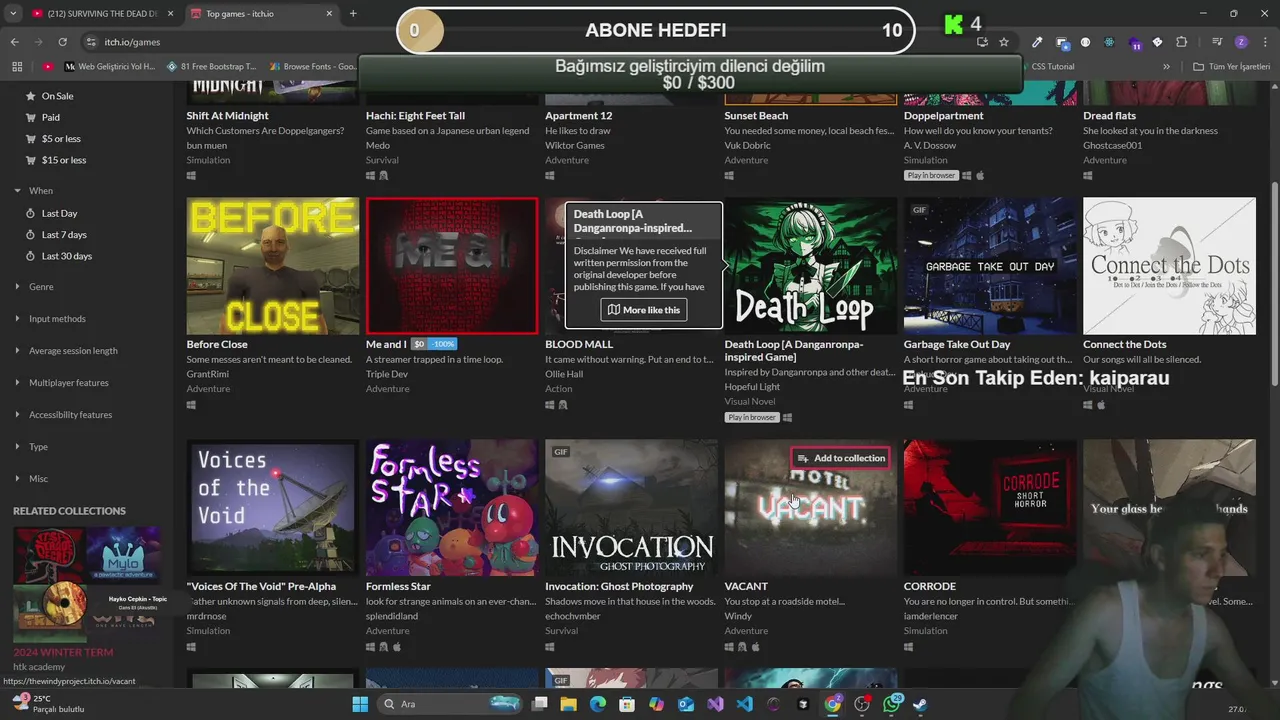
Task: Click the clock icon beside Last 7 days
Action: [x=28, y=235]
